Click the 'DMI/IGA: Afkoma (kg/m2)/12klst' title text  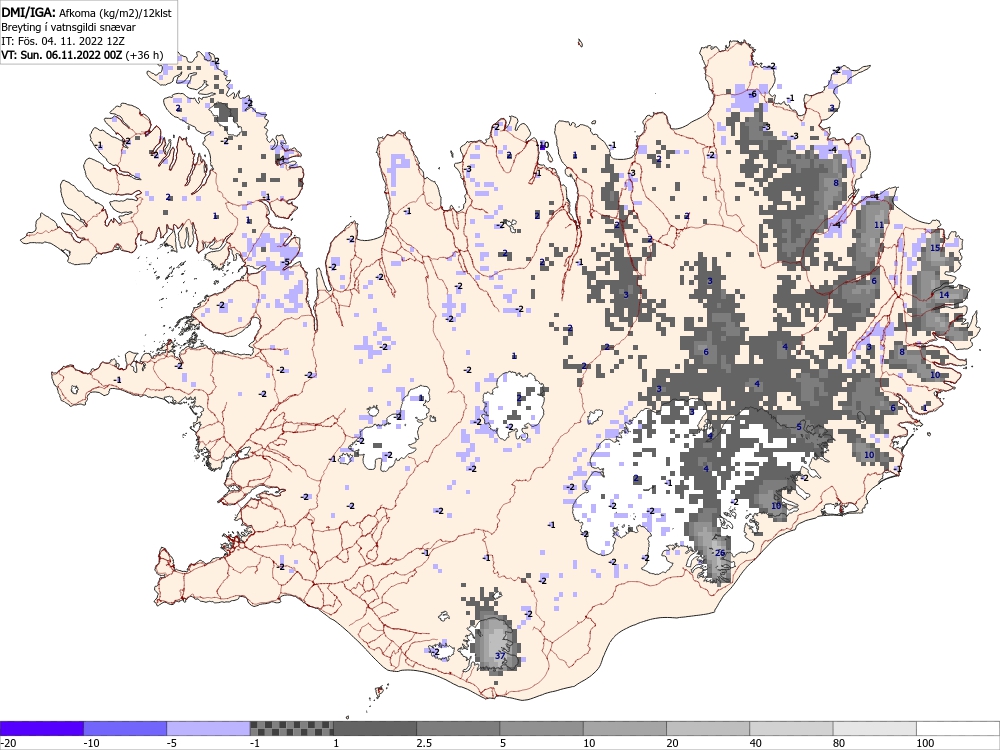click(86, 13)
